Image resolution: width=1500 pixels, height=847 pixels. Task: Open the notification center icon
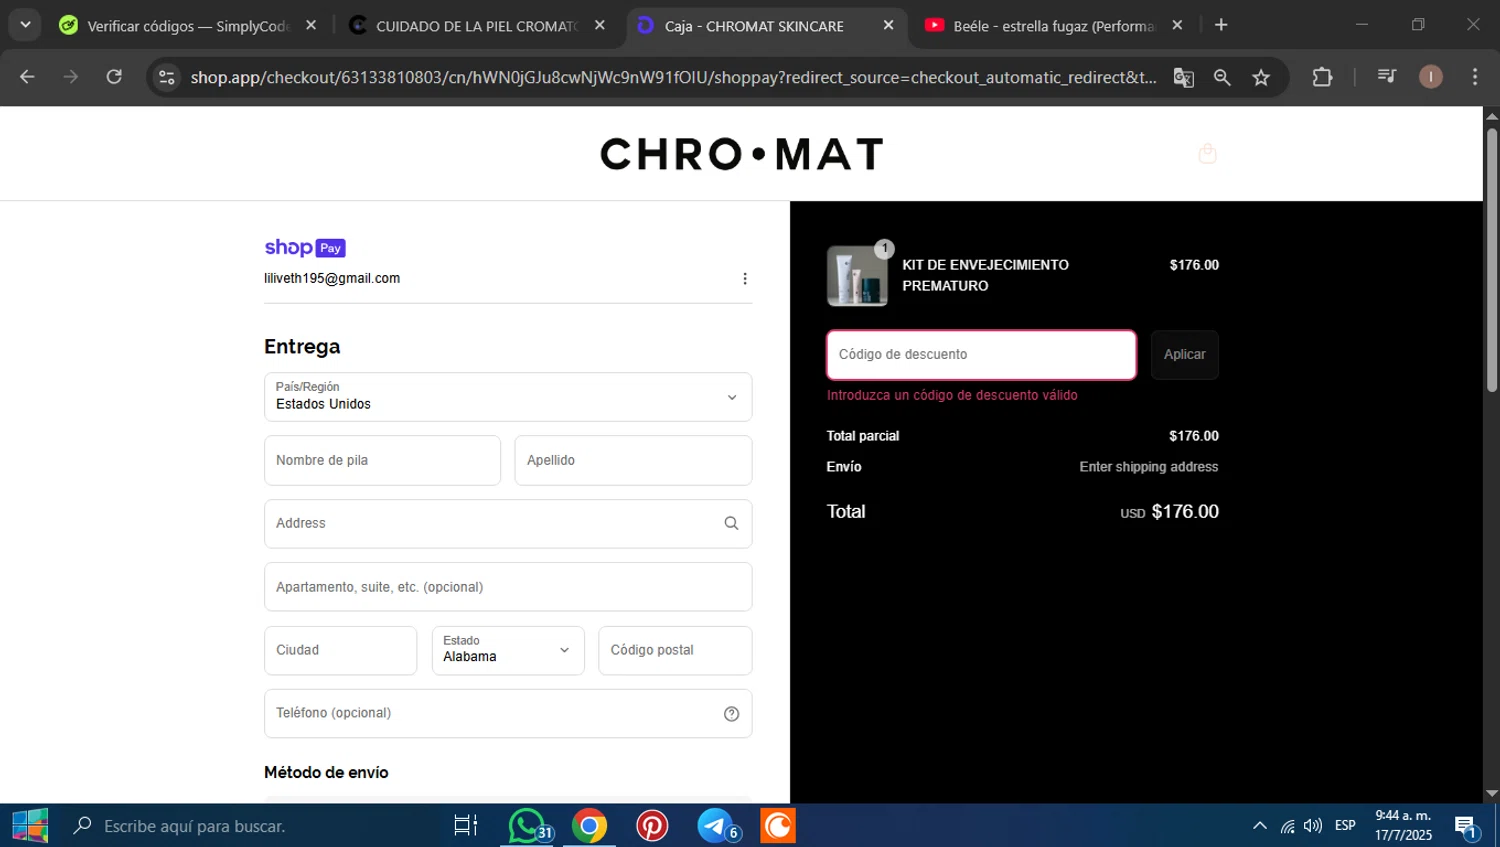[x=1466, y=827]
